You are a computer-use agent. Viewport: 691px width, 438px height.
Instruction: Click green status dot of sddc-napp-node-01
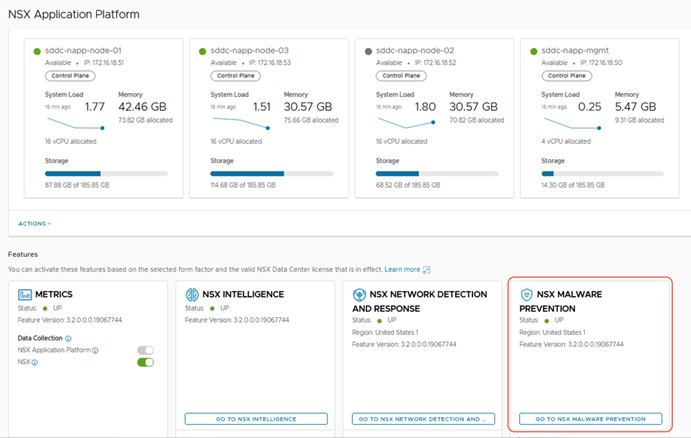tap(37, 50)
